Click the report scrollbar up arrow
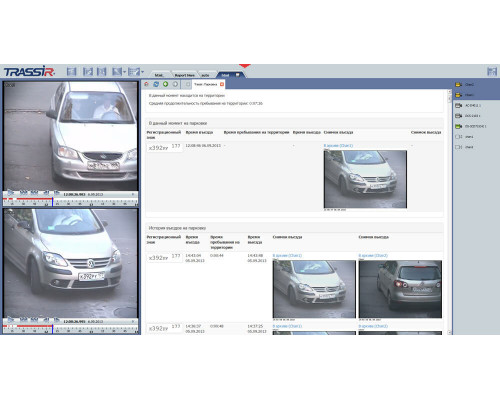 [449, 93]
